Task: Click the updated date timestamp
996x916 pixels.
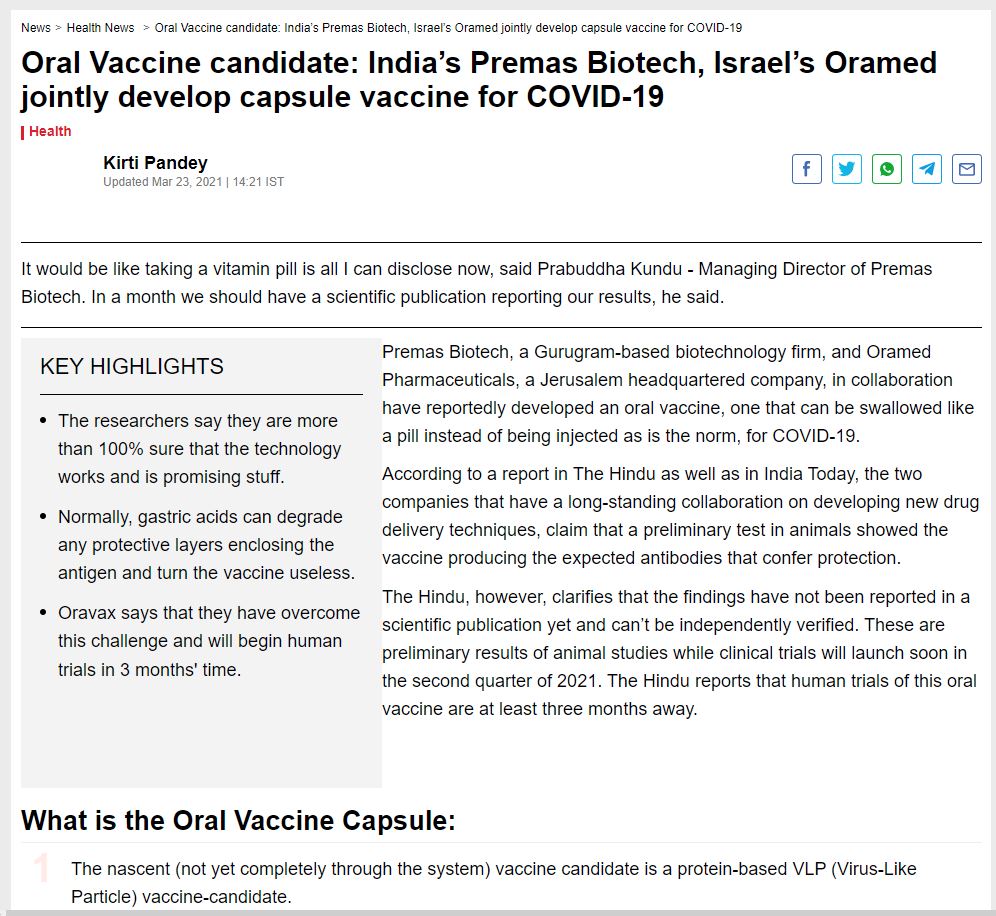Action: pos(193,181)
